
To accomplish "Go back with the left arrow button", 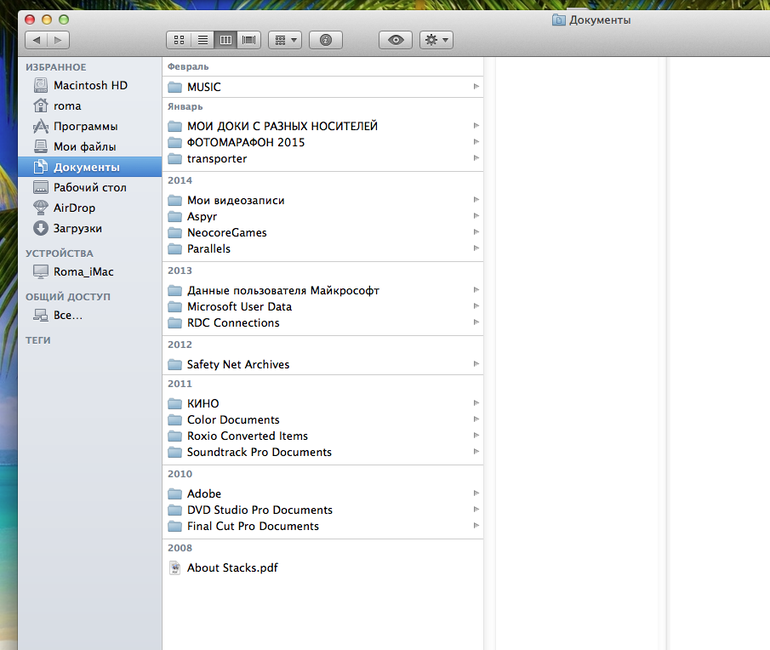I will [36, 40].
